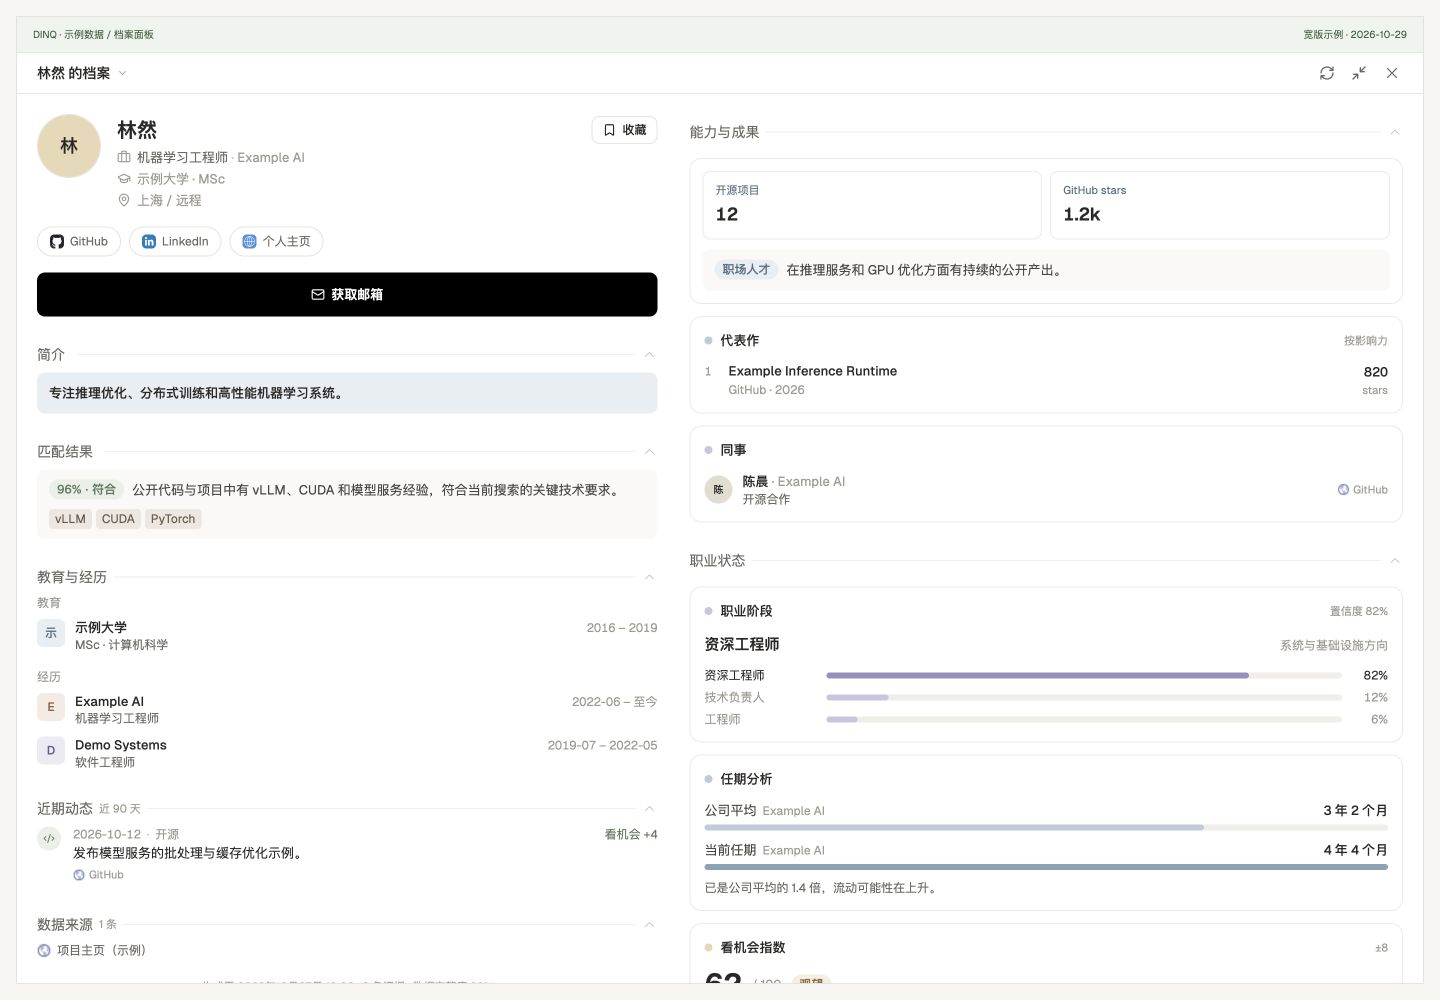Click the 置信度 82% label
This screenshot has width=1440, height=1000.
(1359, 611)
